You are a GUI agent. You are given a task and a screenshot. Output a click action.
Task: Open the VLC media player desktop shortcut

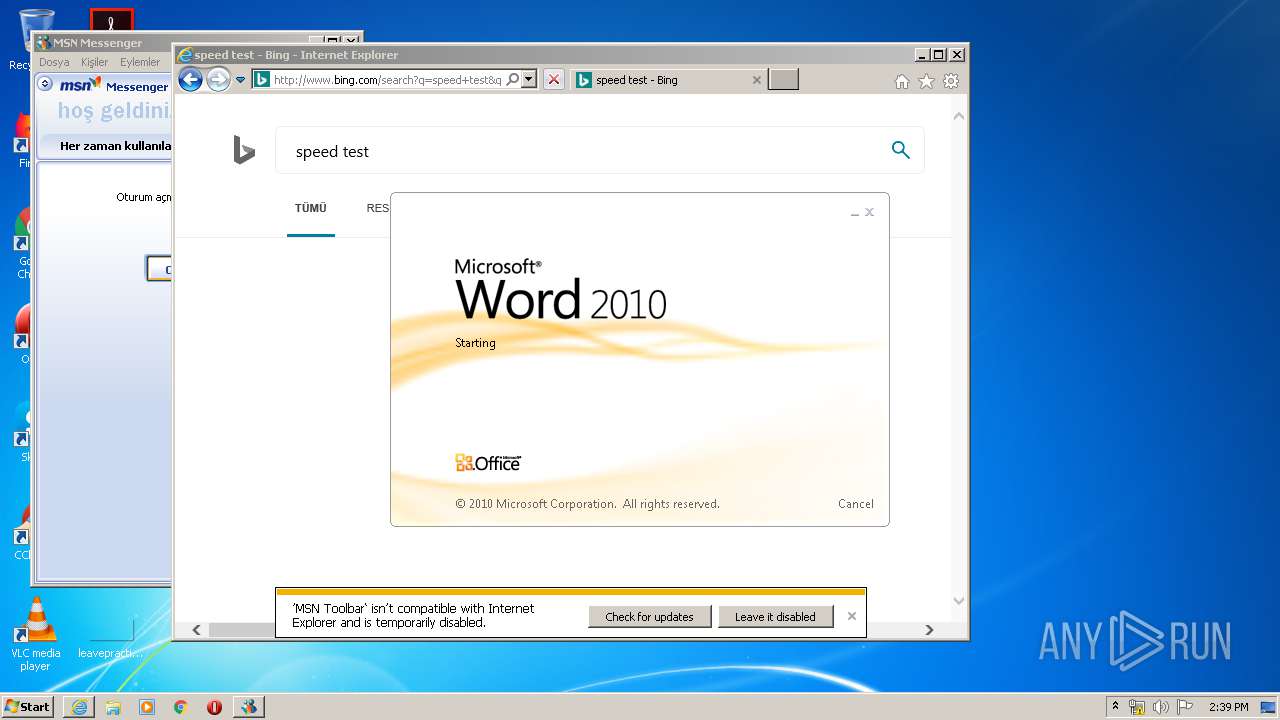pos(35,634)
